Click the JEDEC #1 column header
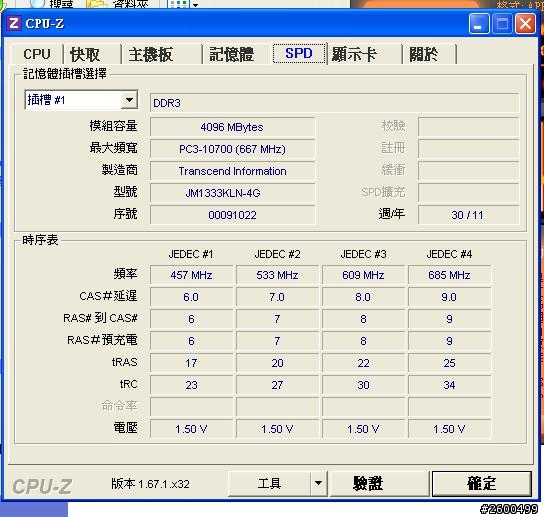Image resolution: width=544 pixels, height=517 pixels. (x=191, y=254)
